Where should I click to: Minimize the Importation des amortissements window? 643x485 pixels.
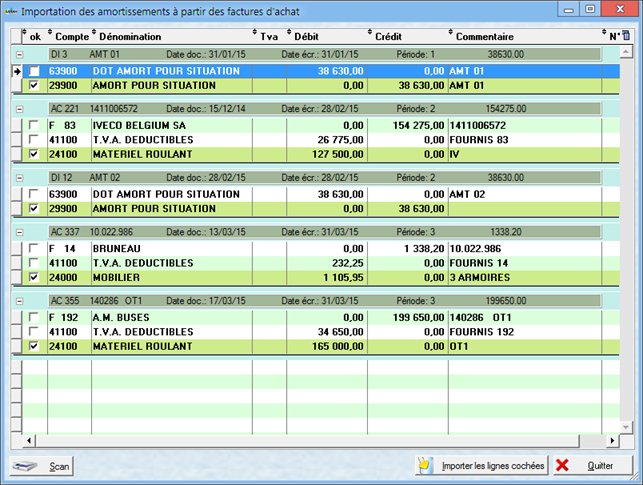click(568, 9)
